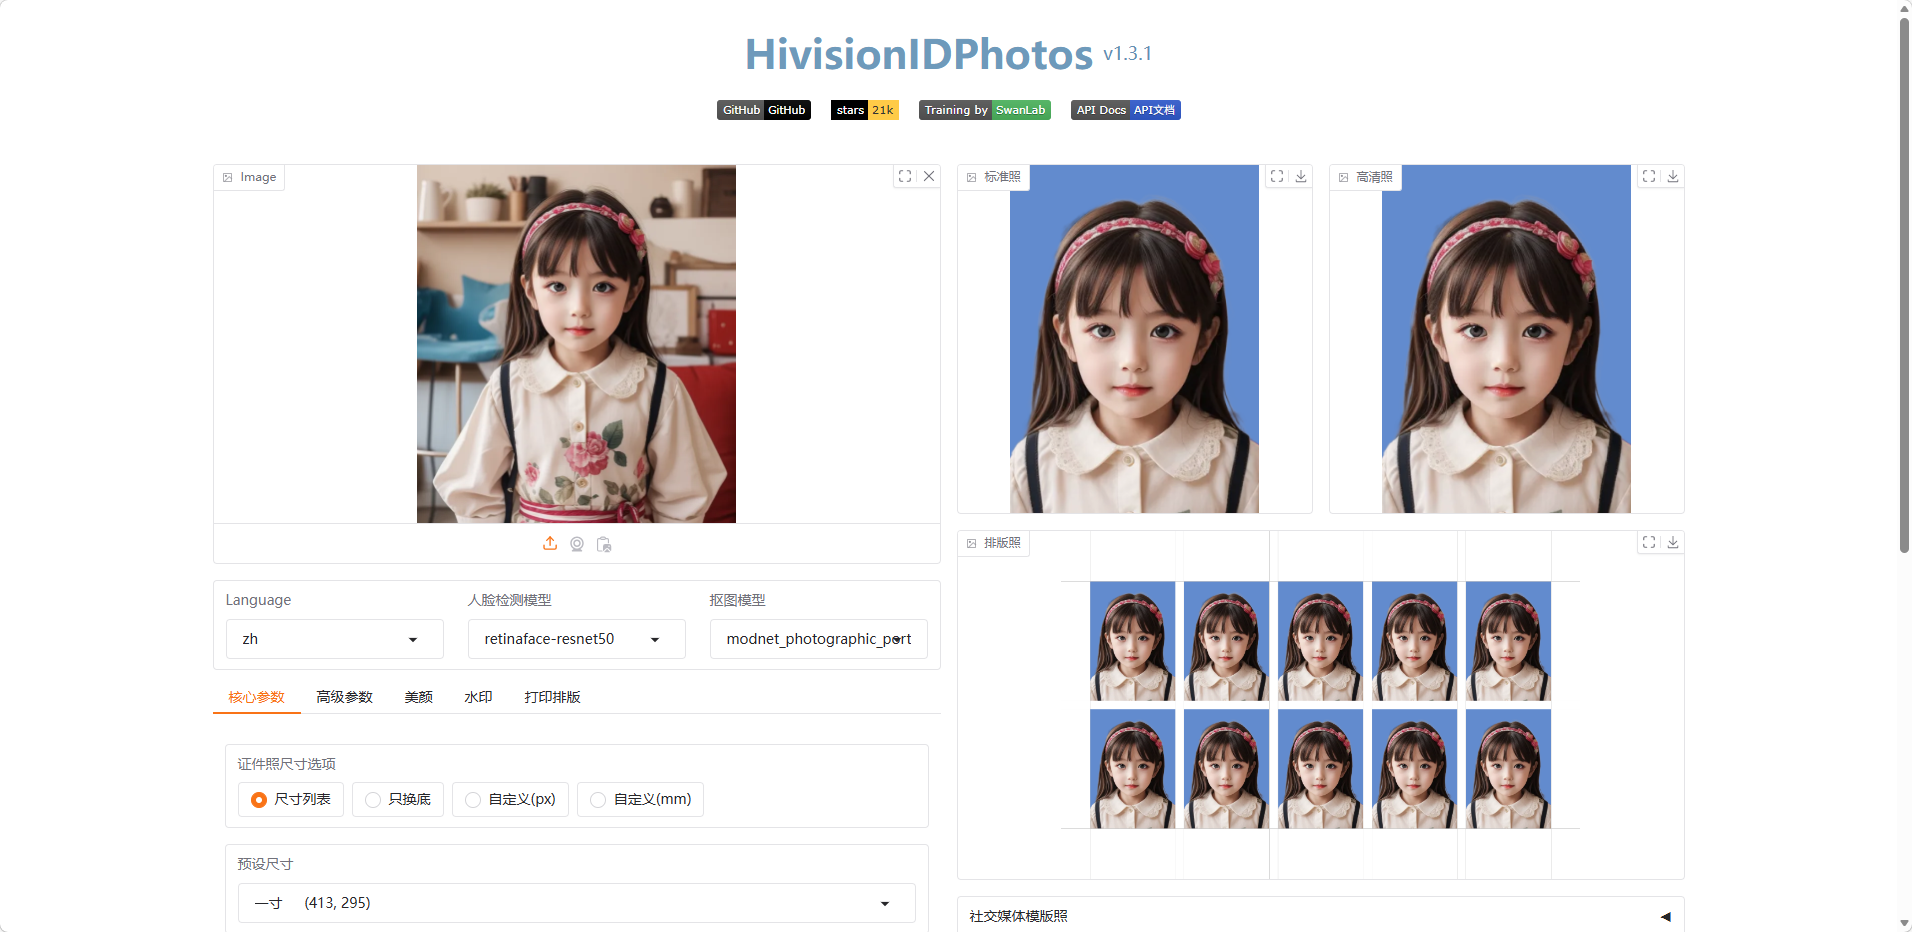Download the 排版照 layout image
This screenshot has height=932, width=1912.
[x=1673, y=542]
